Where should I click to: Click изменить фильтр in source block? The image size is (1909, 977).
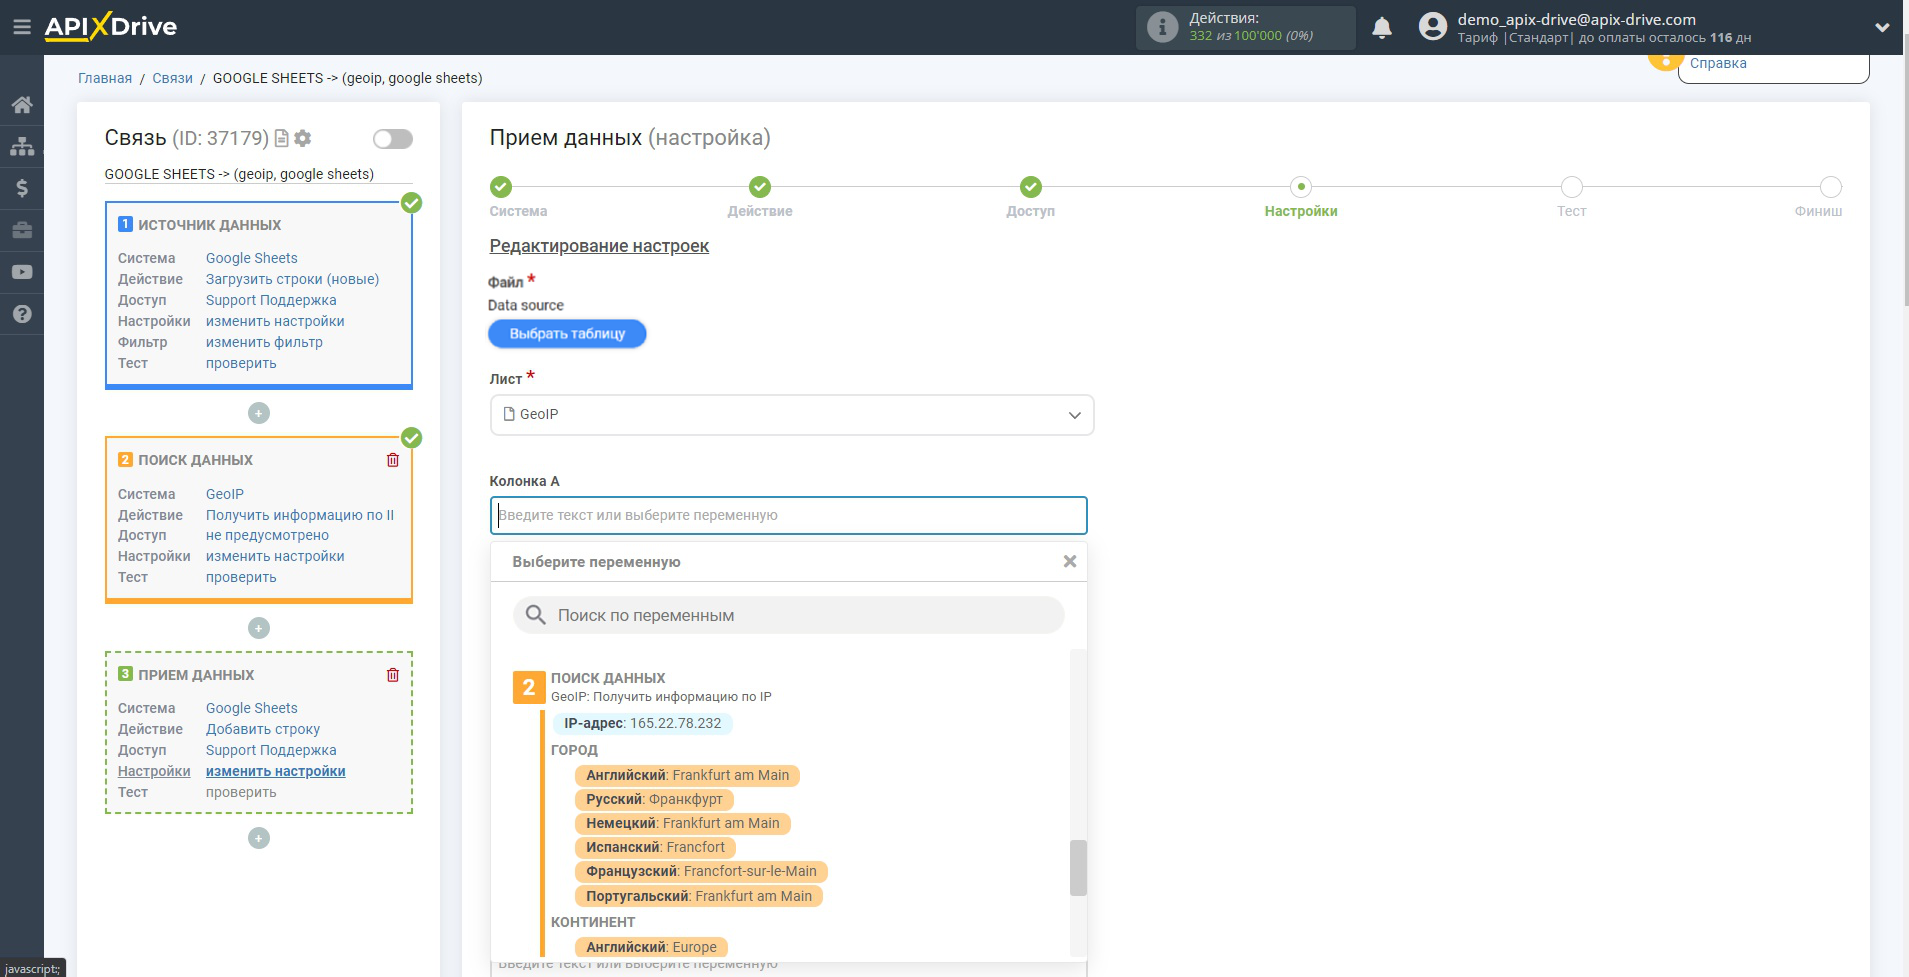point(264,342)
